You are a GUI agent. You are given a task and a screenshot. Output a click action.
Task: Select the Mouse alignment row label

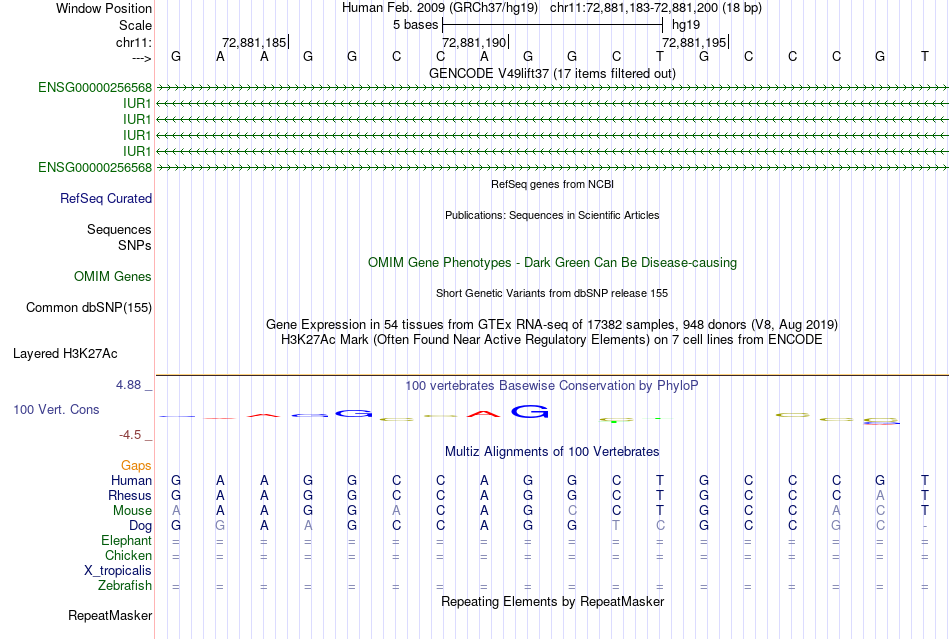(132, 511)
